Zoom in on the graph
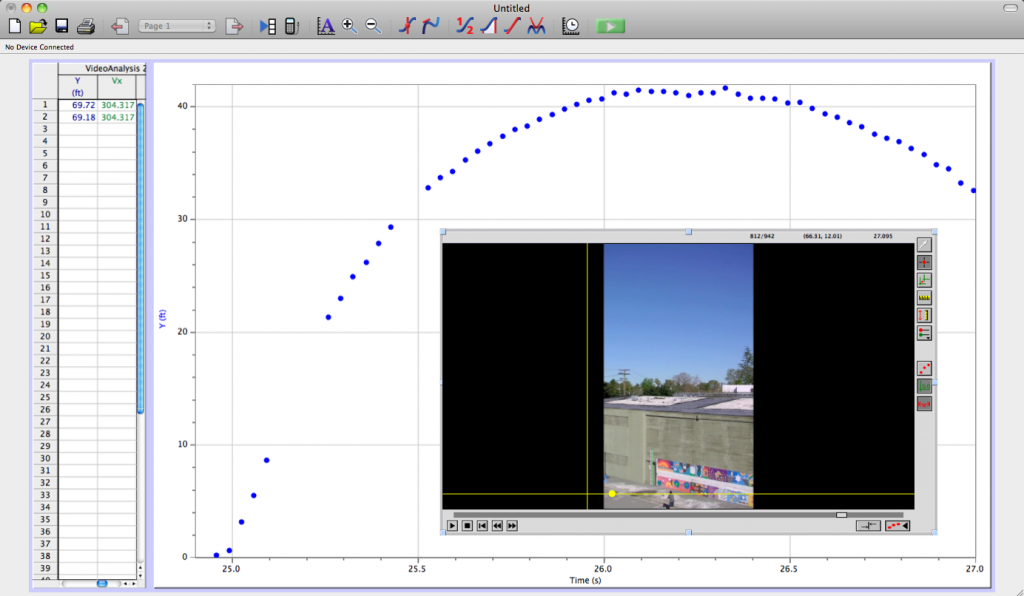 point(349,25)
